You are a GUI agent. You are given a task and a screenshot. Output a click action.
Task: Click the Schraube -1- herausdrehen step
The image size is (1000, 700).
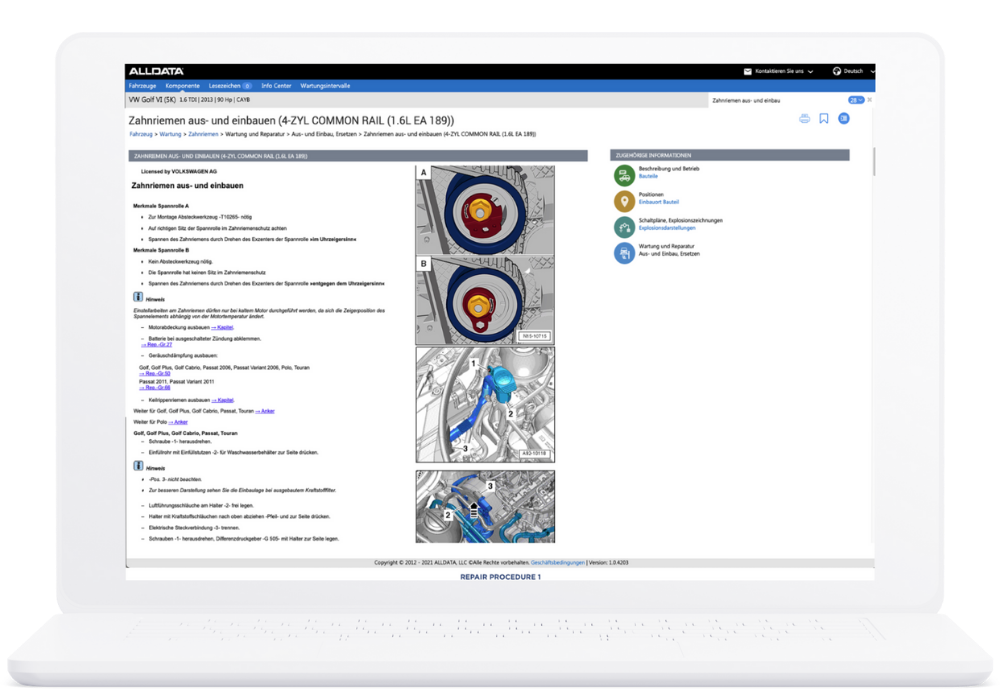[180, 441]
